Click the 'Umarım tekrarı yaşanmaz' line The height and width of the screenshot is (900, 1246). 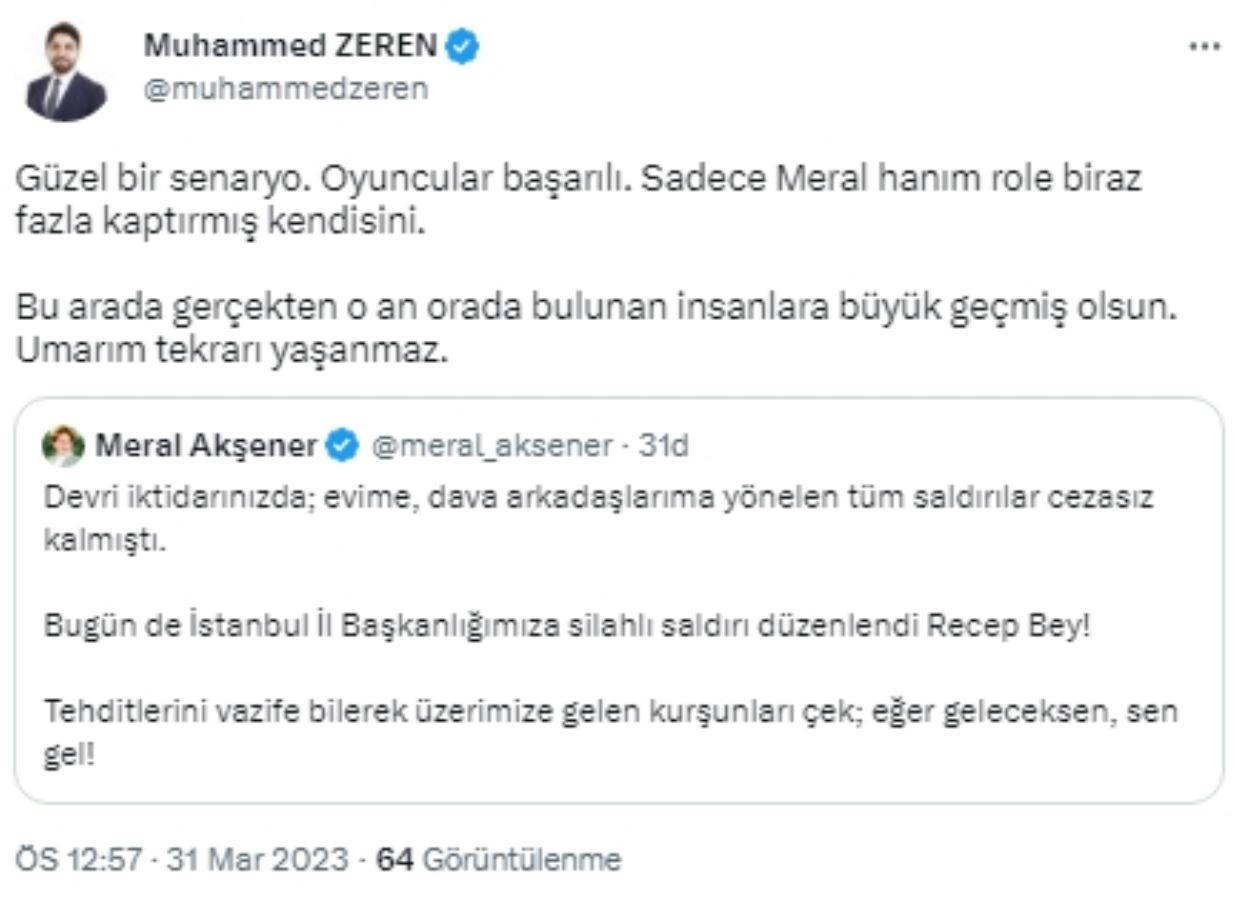pyautogui.click(x=228, y=353)
